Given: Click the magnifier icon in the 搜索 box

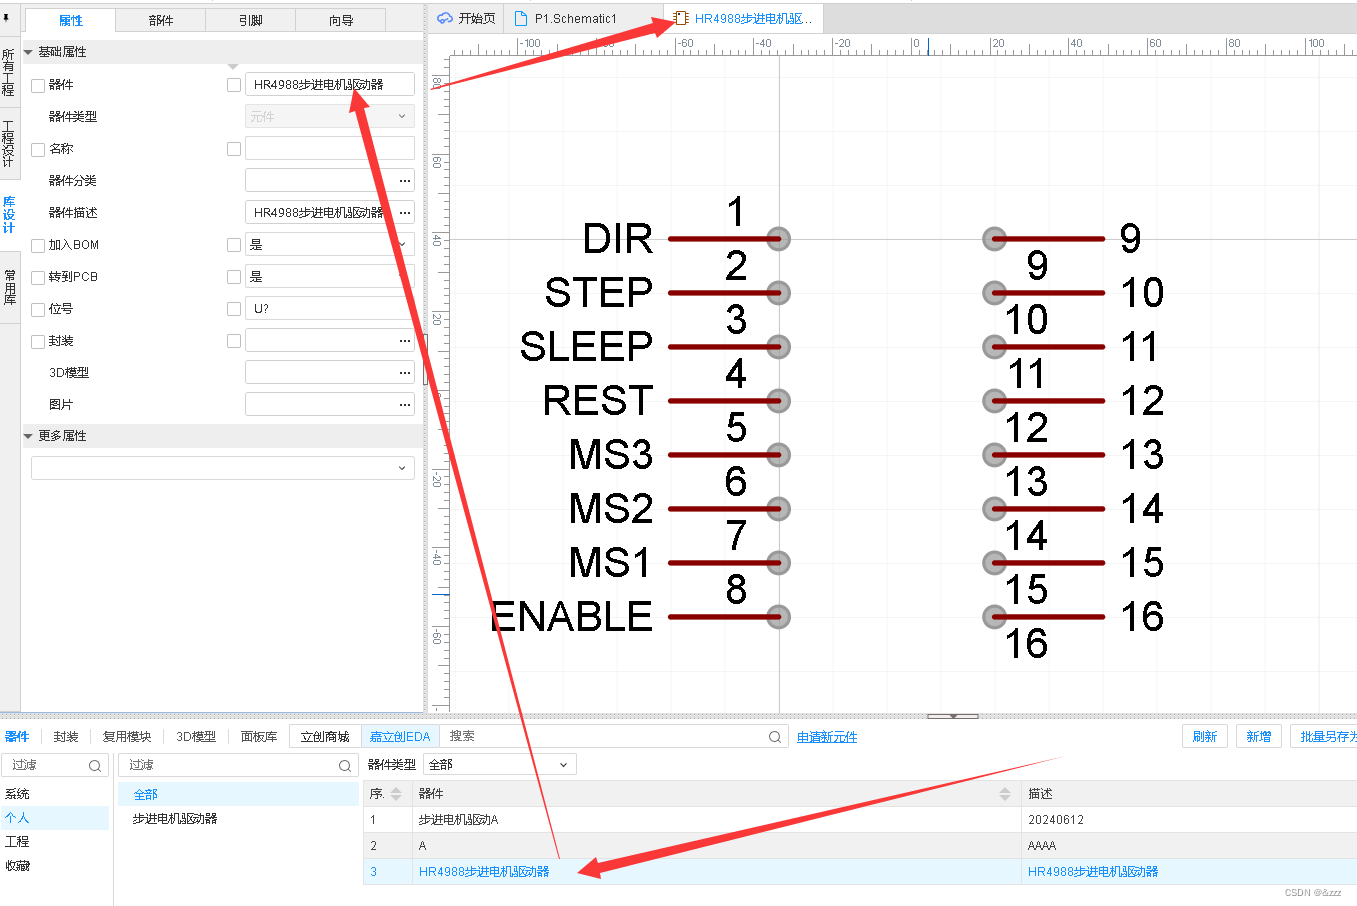Looking at the screenshot, I should 775,737.
